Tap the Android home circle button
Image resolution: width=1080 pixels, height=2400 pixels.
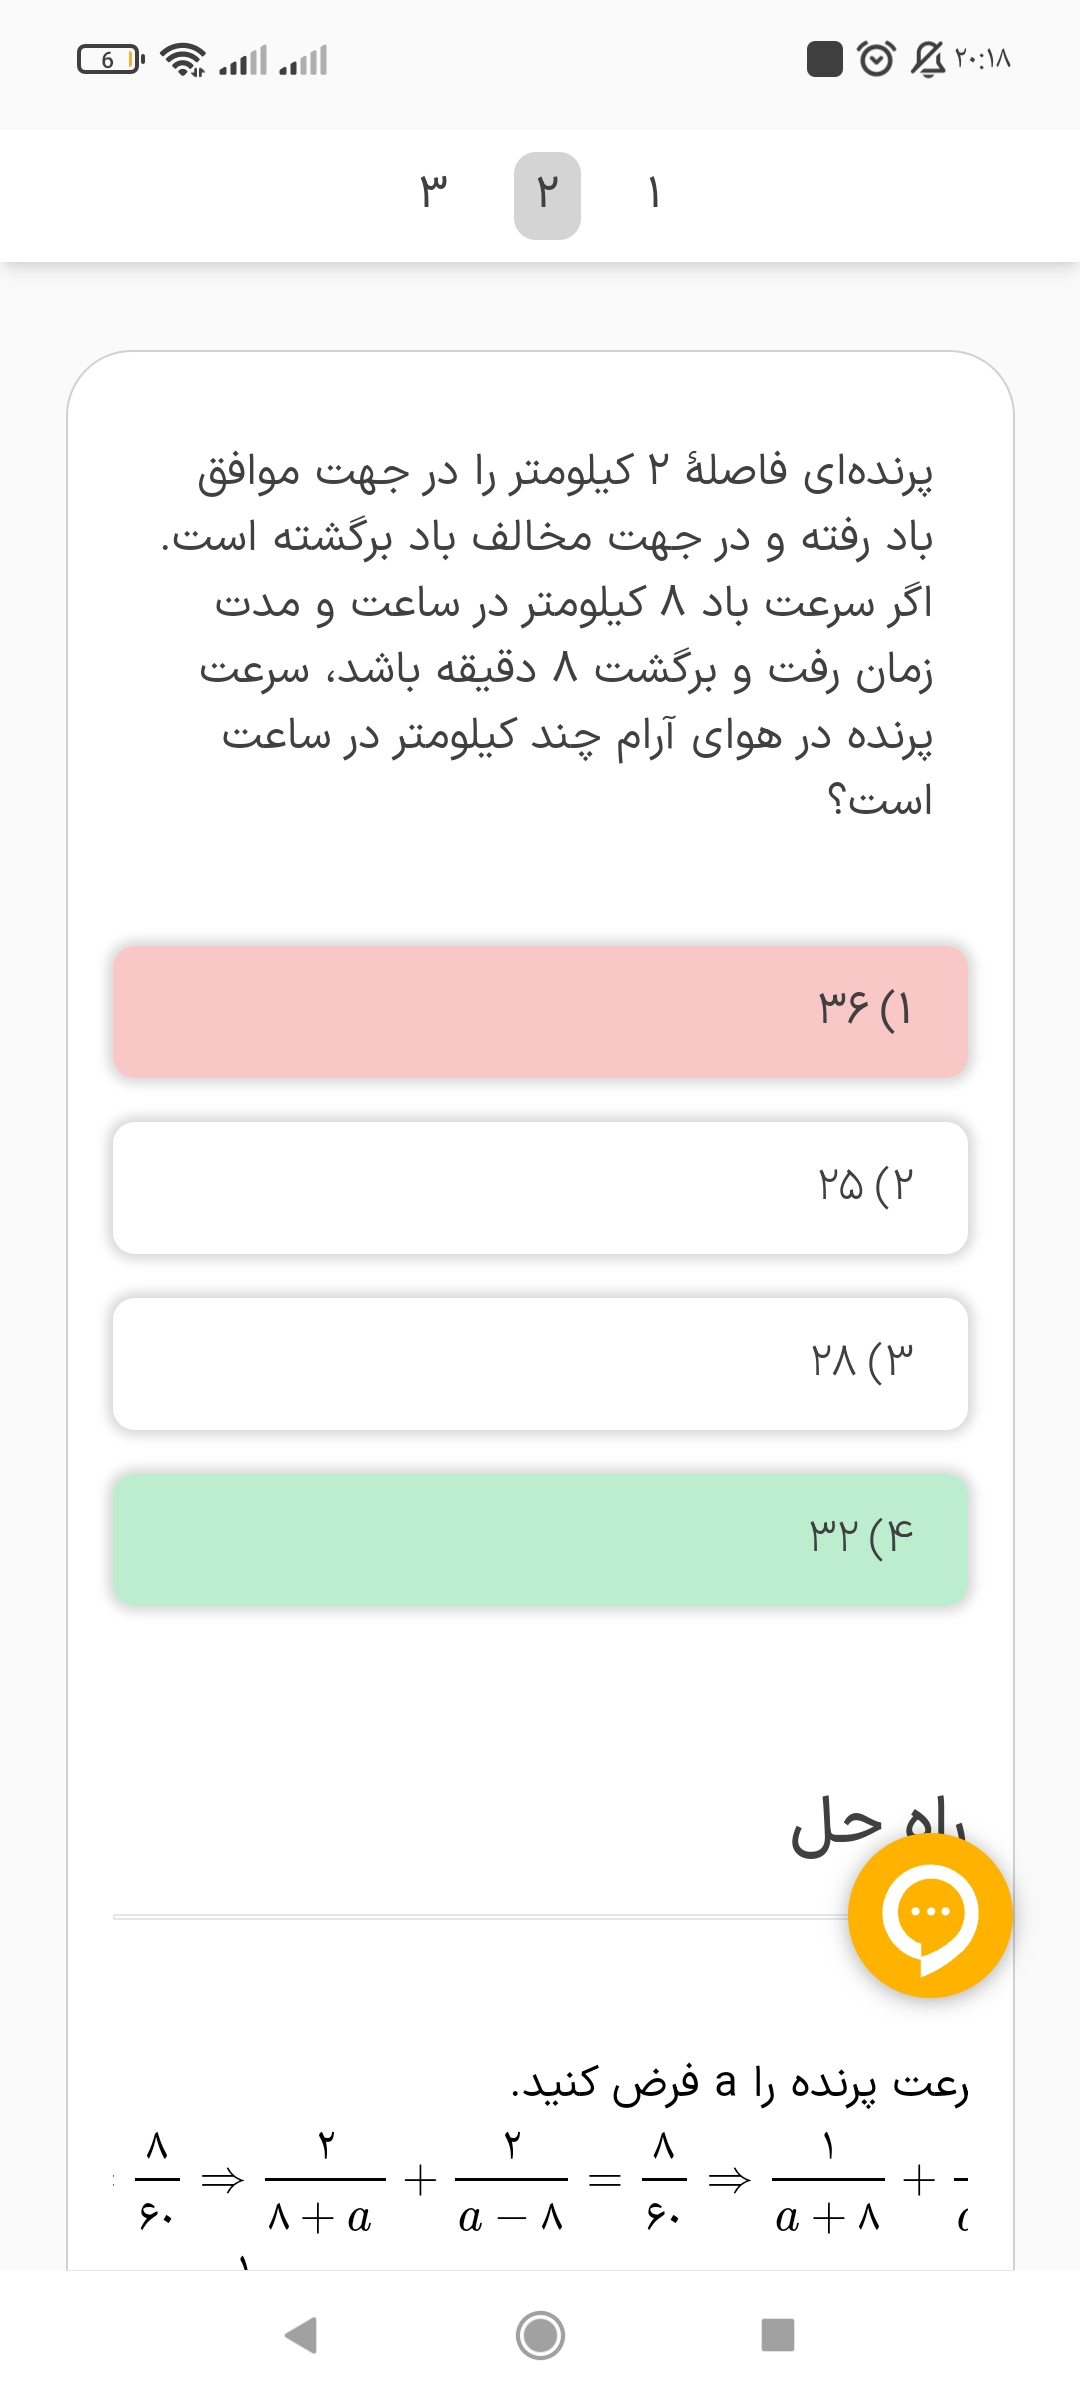(540, 2336)
